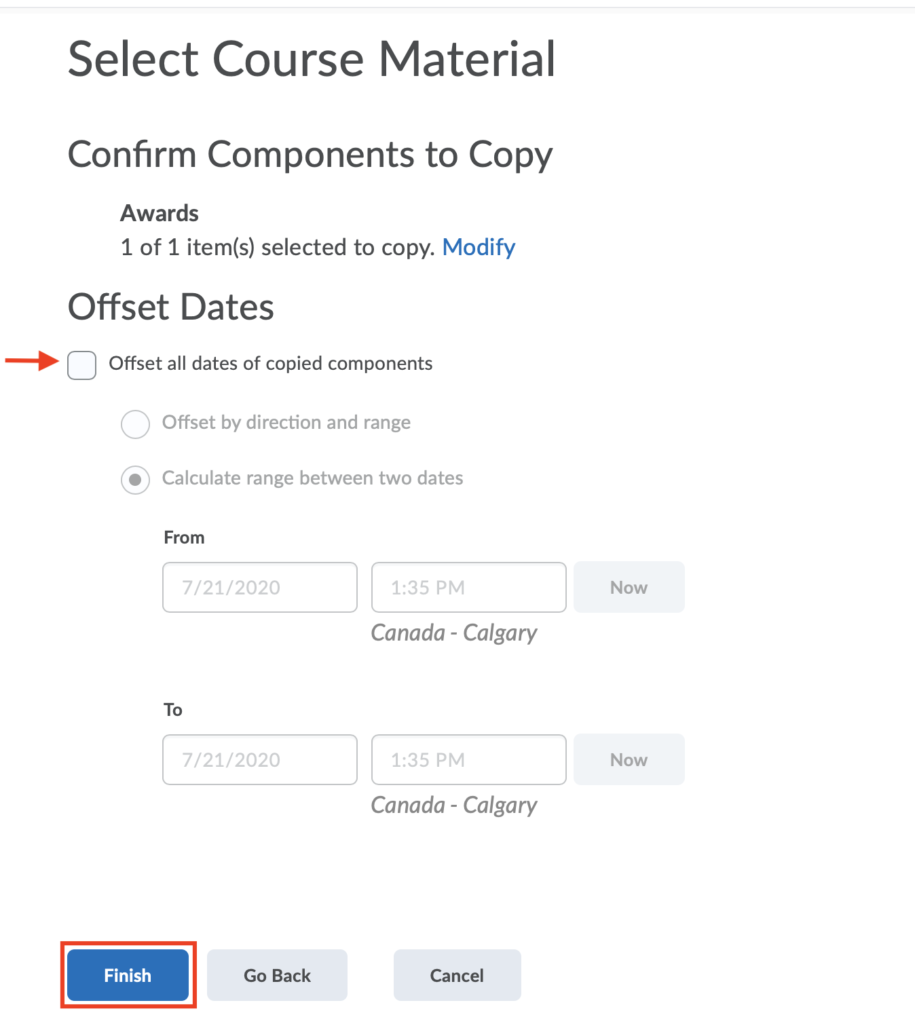Click the Select Course Material heading
The width and height of the screenshot is (915, 1024).
click(312, 59)
